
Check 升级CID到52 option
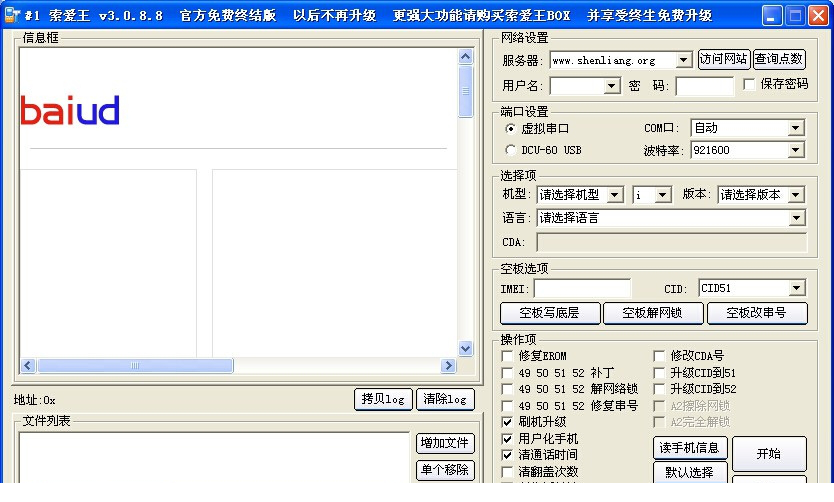659,389
